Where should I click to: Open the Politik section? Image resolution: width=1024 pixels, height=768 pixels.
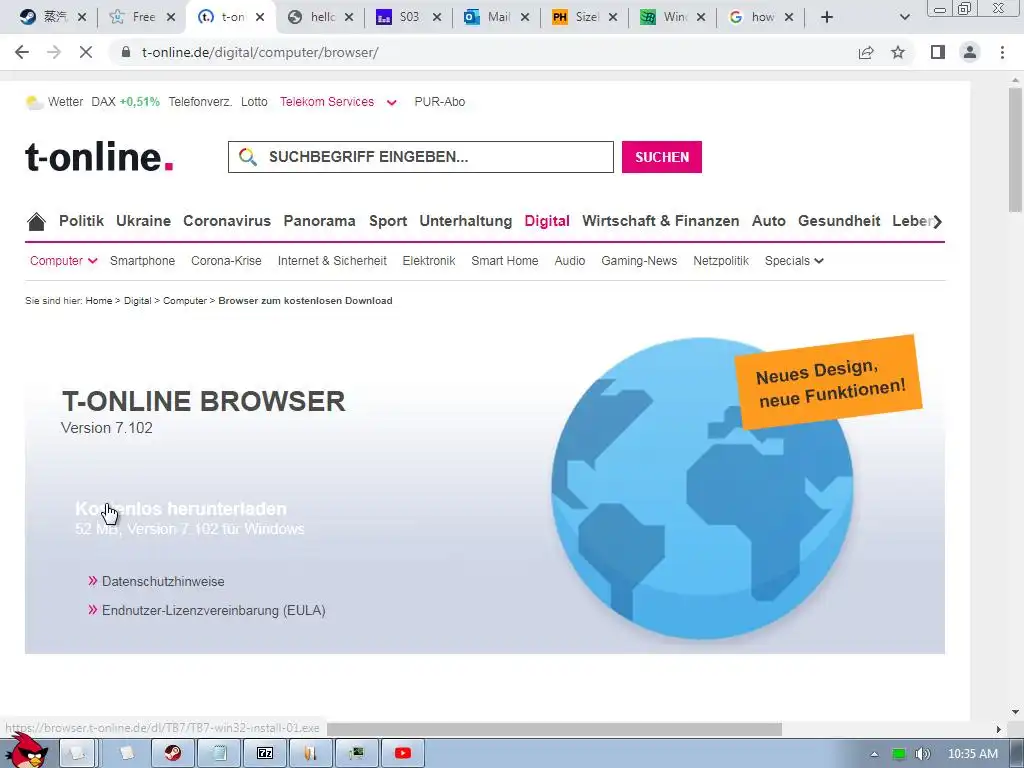click(x=82, y=221)
